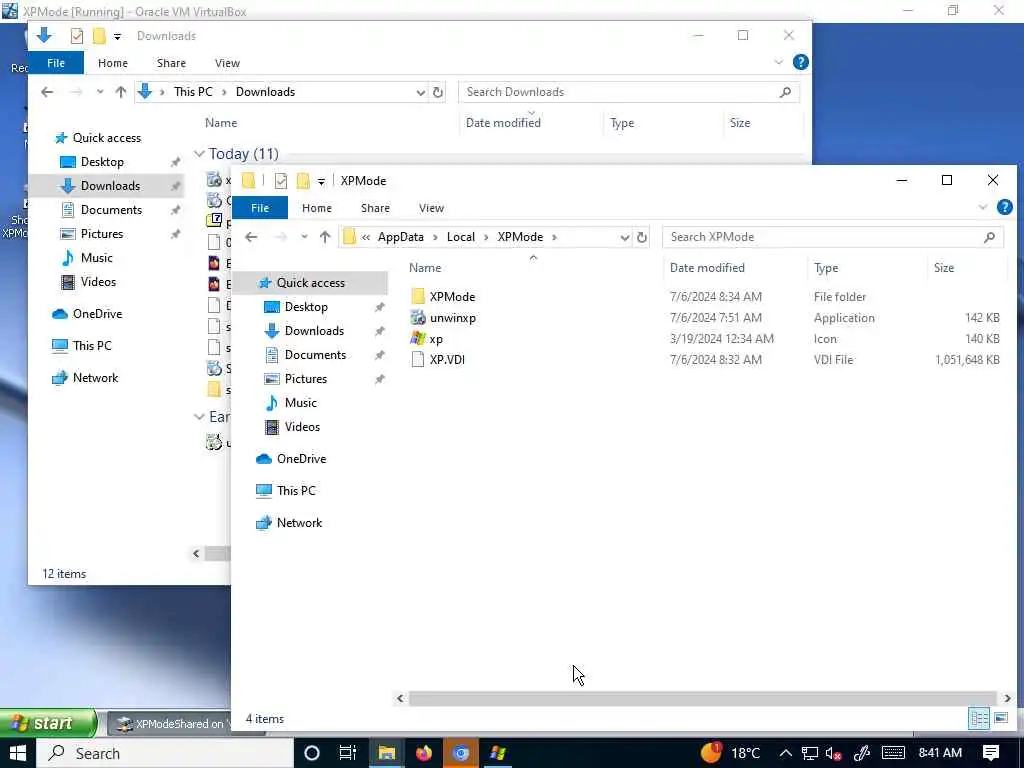
Task: Open Quick Access Toolbar dropdown in Downloads titlebar
Action: coord(117,37)
